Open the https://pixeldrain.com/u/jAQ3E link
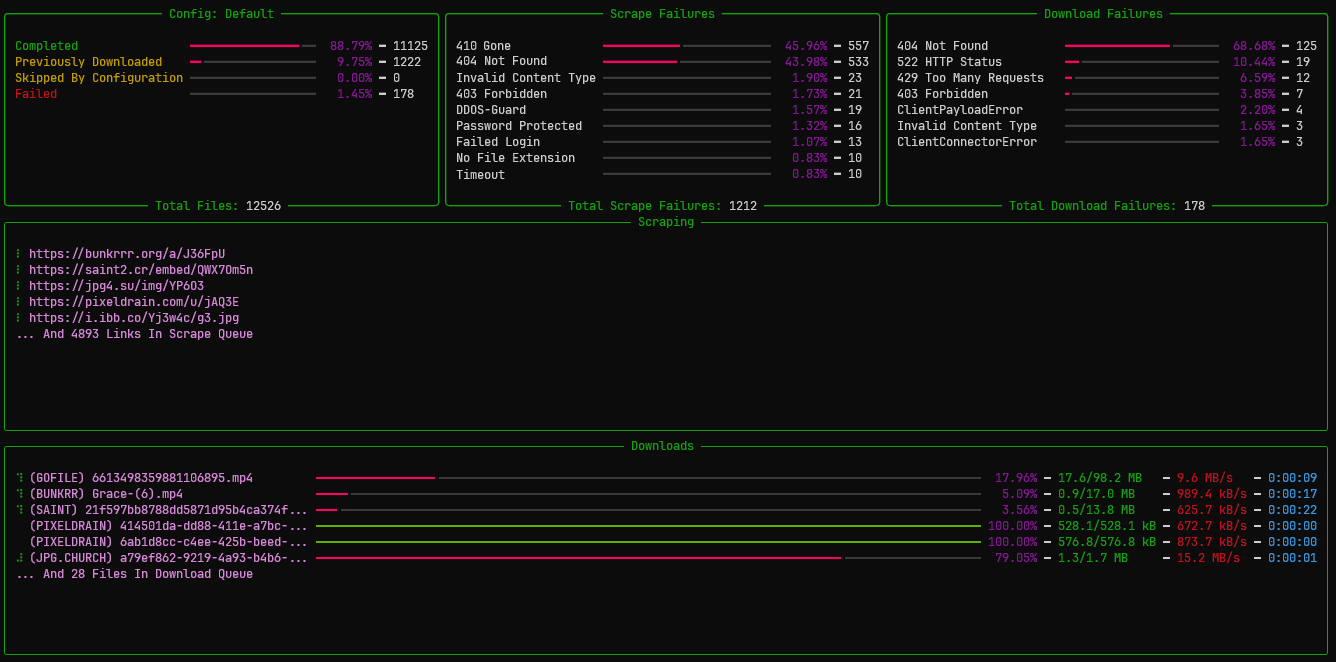Image resolution: width=1336 pixels, height=662 pixels. (125, 301)
